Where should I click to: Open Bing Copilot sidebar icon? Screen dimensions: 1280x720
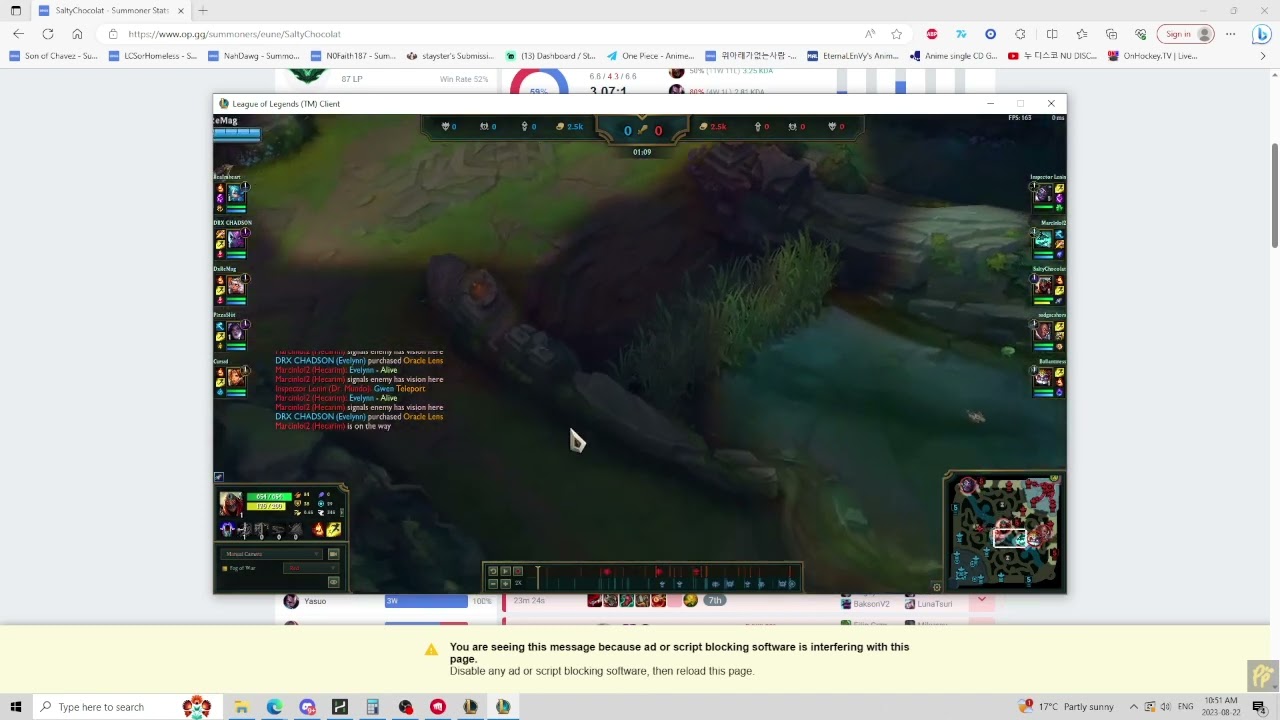1261,34
